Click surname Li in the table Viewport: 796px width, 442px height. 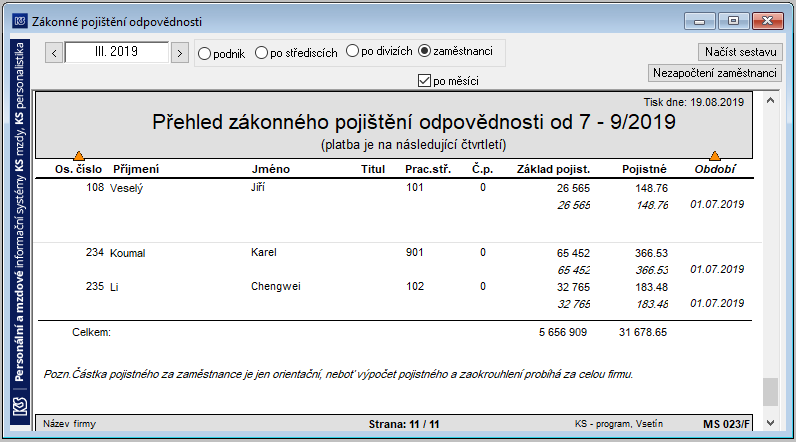(114, 287)
